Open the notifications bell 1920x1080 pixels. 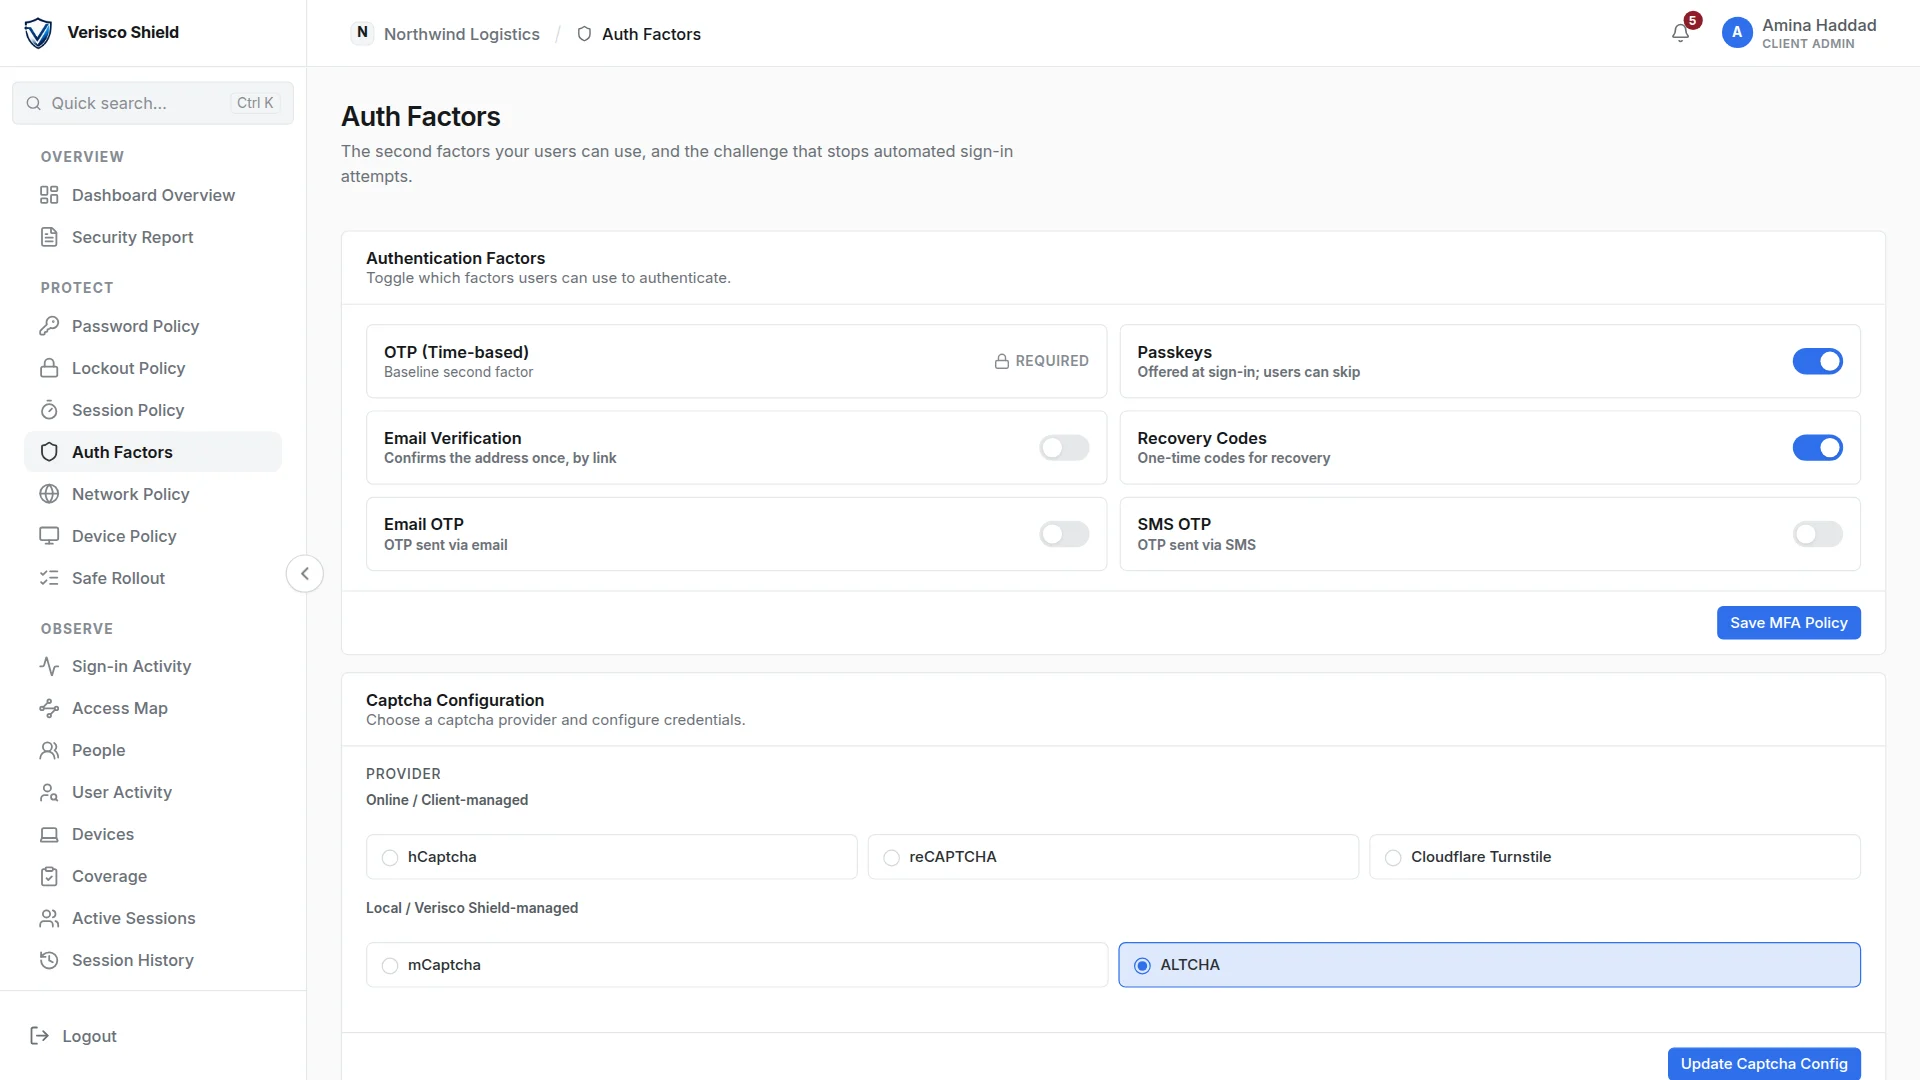[1680, 33]
